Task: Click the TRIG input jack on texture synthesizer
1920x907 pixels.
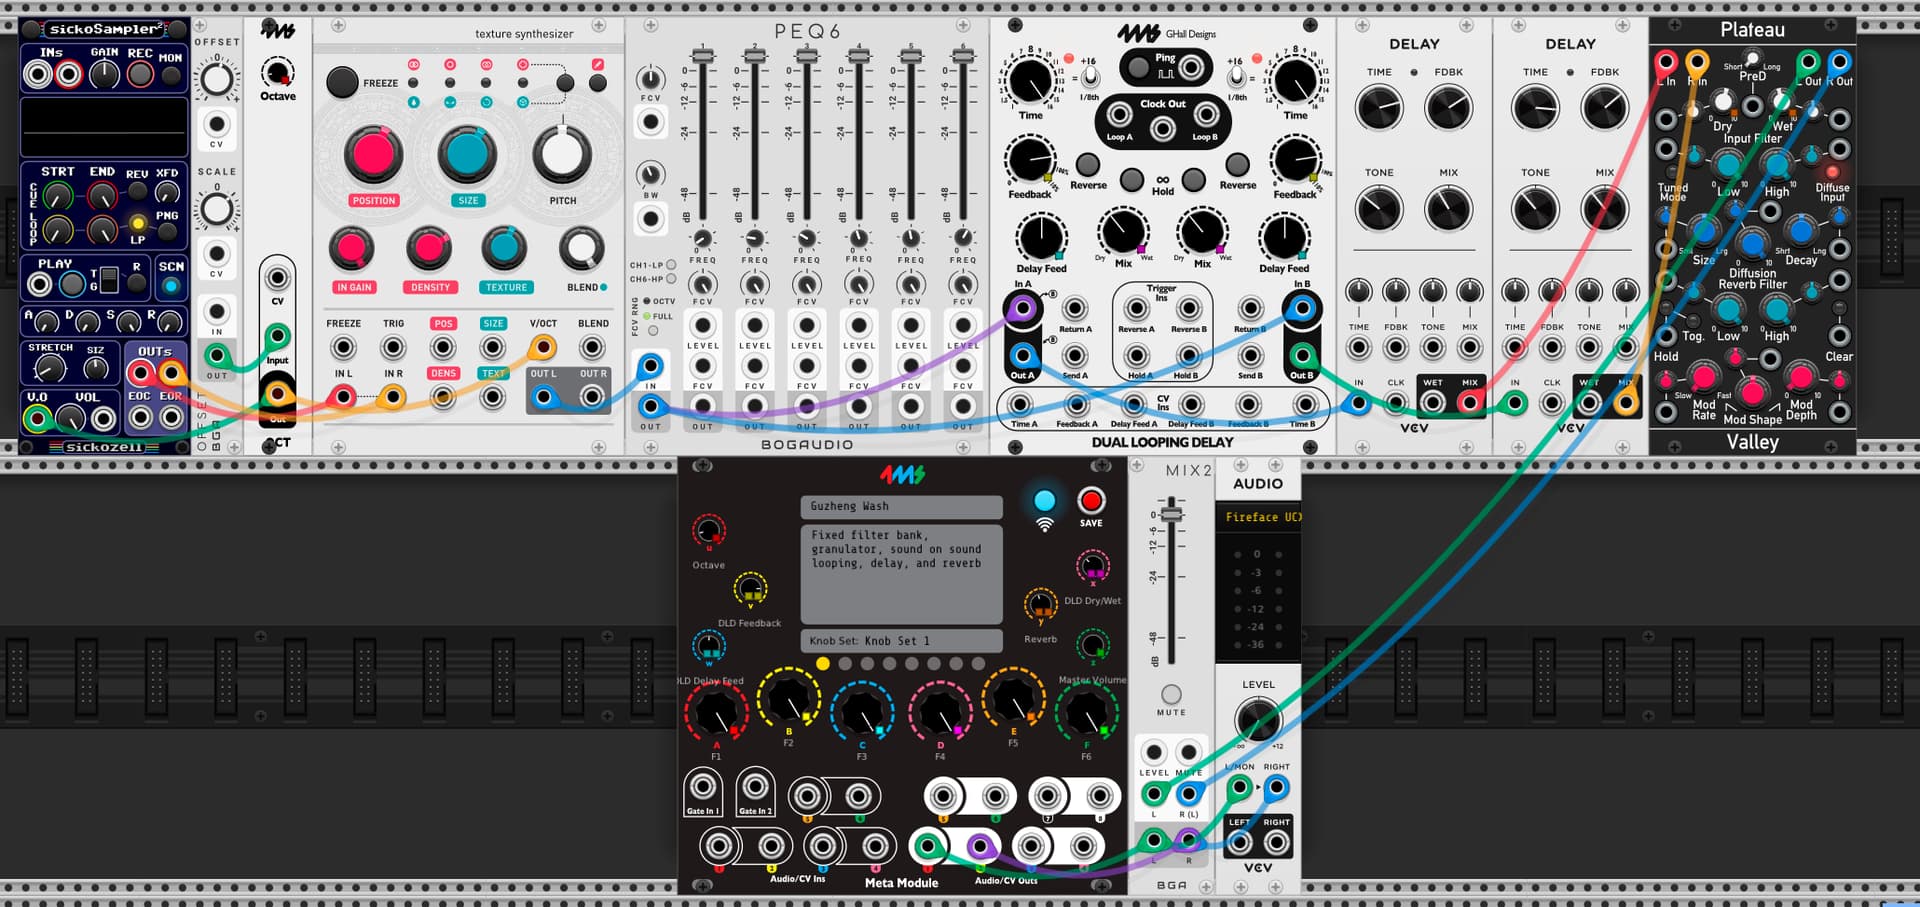Action: point(393,347)
